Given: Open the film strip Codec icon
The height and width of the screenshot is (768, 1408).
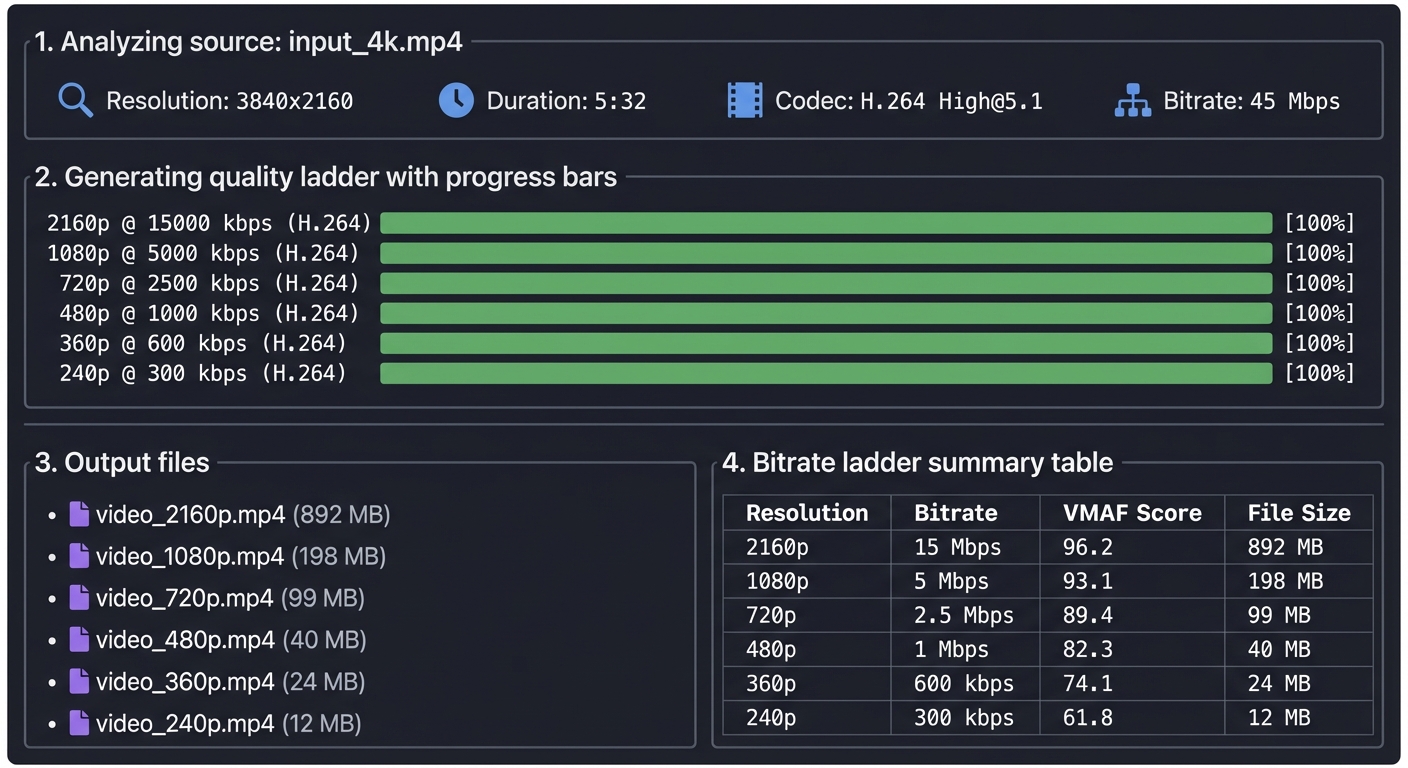Looking at the screenshot, I should coord(743,100).
